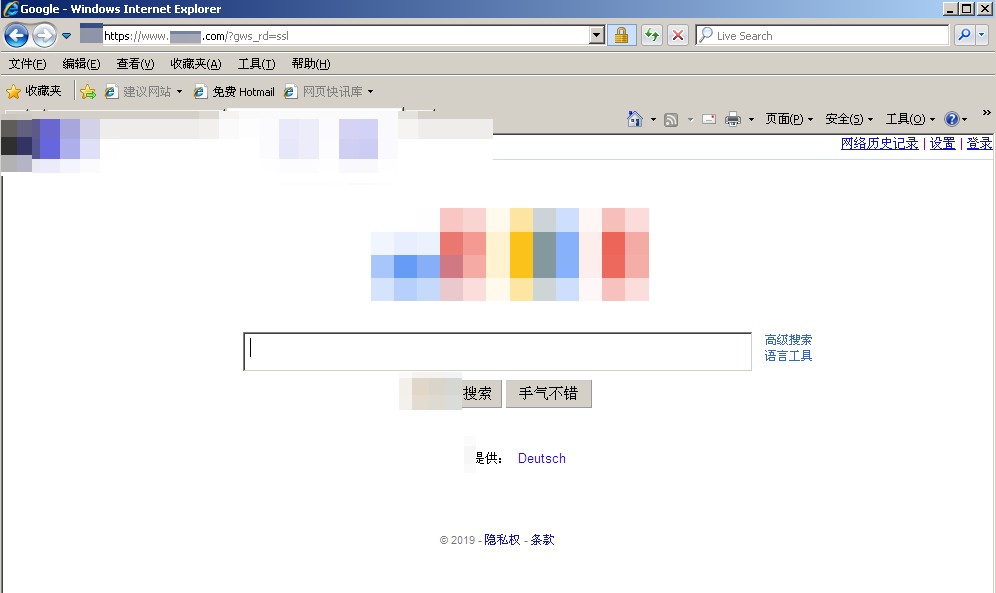Click the Add to favorites bar icon
This screenshot has width=996, height=593.
pyautogui.click(x=88, y=92)
